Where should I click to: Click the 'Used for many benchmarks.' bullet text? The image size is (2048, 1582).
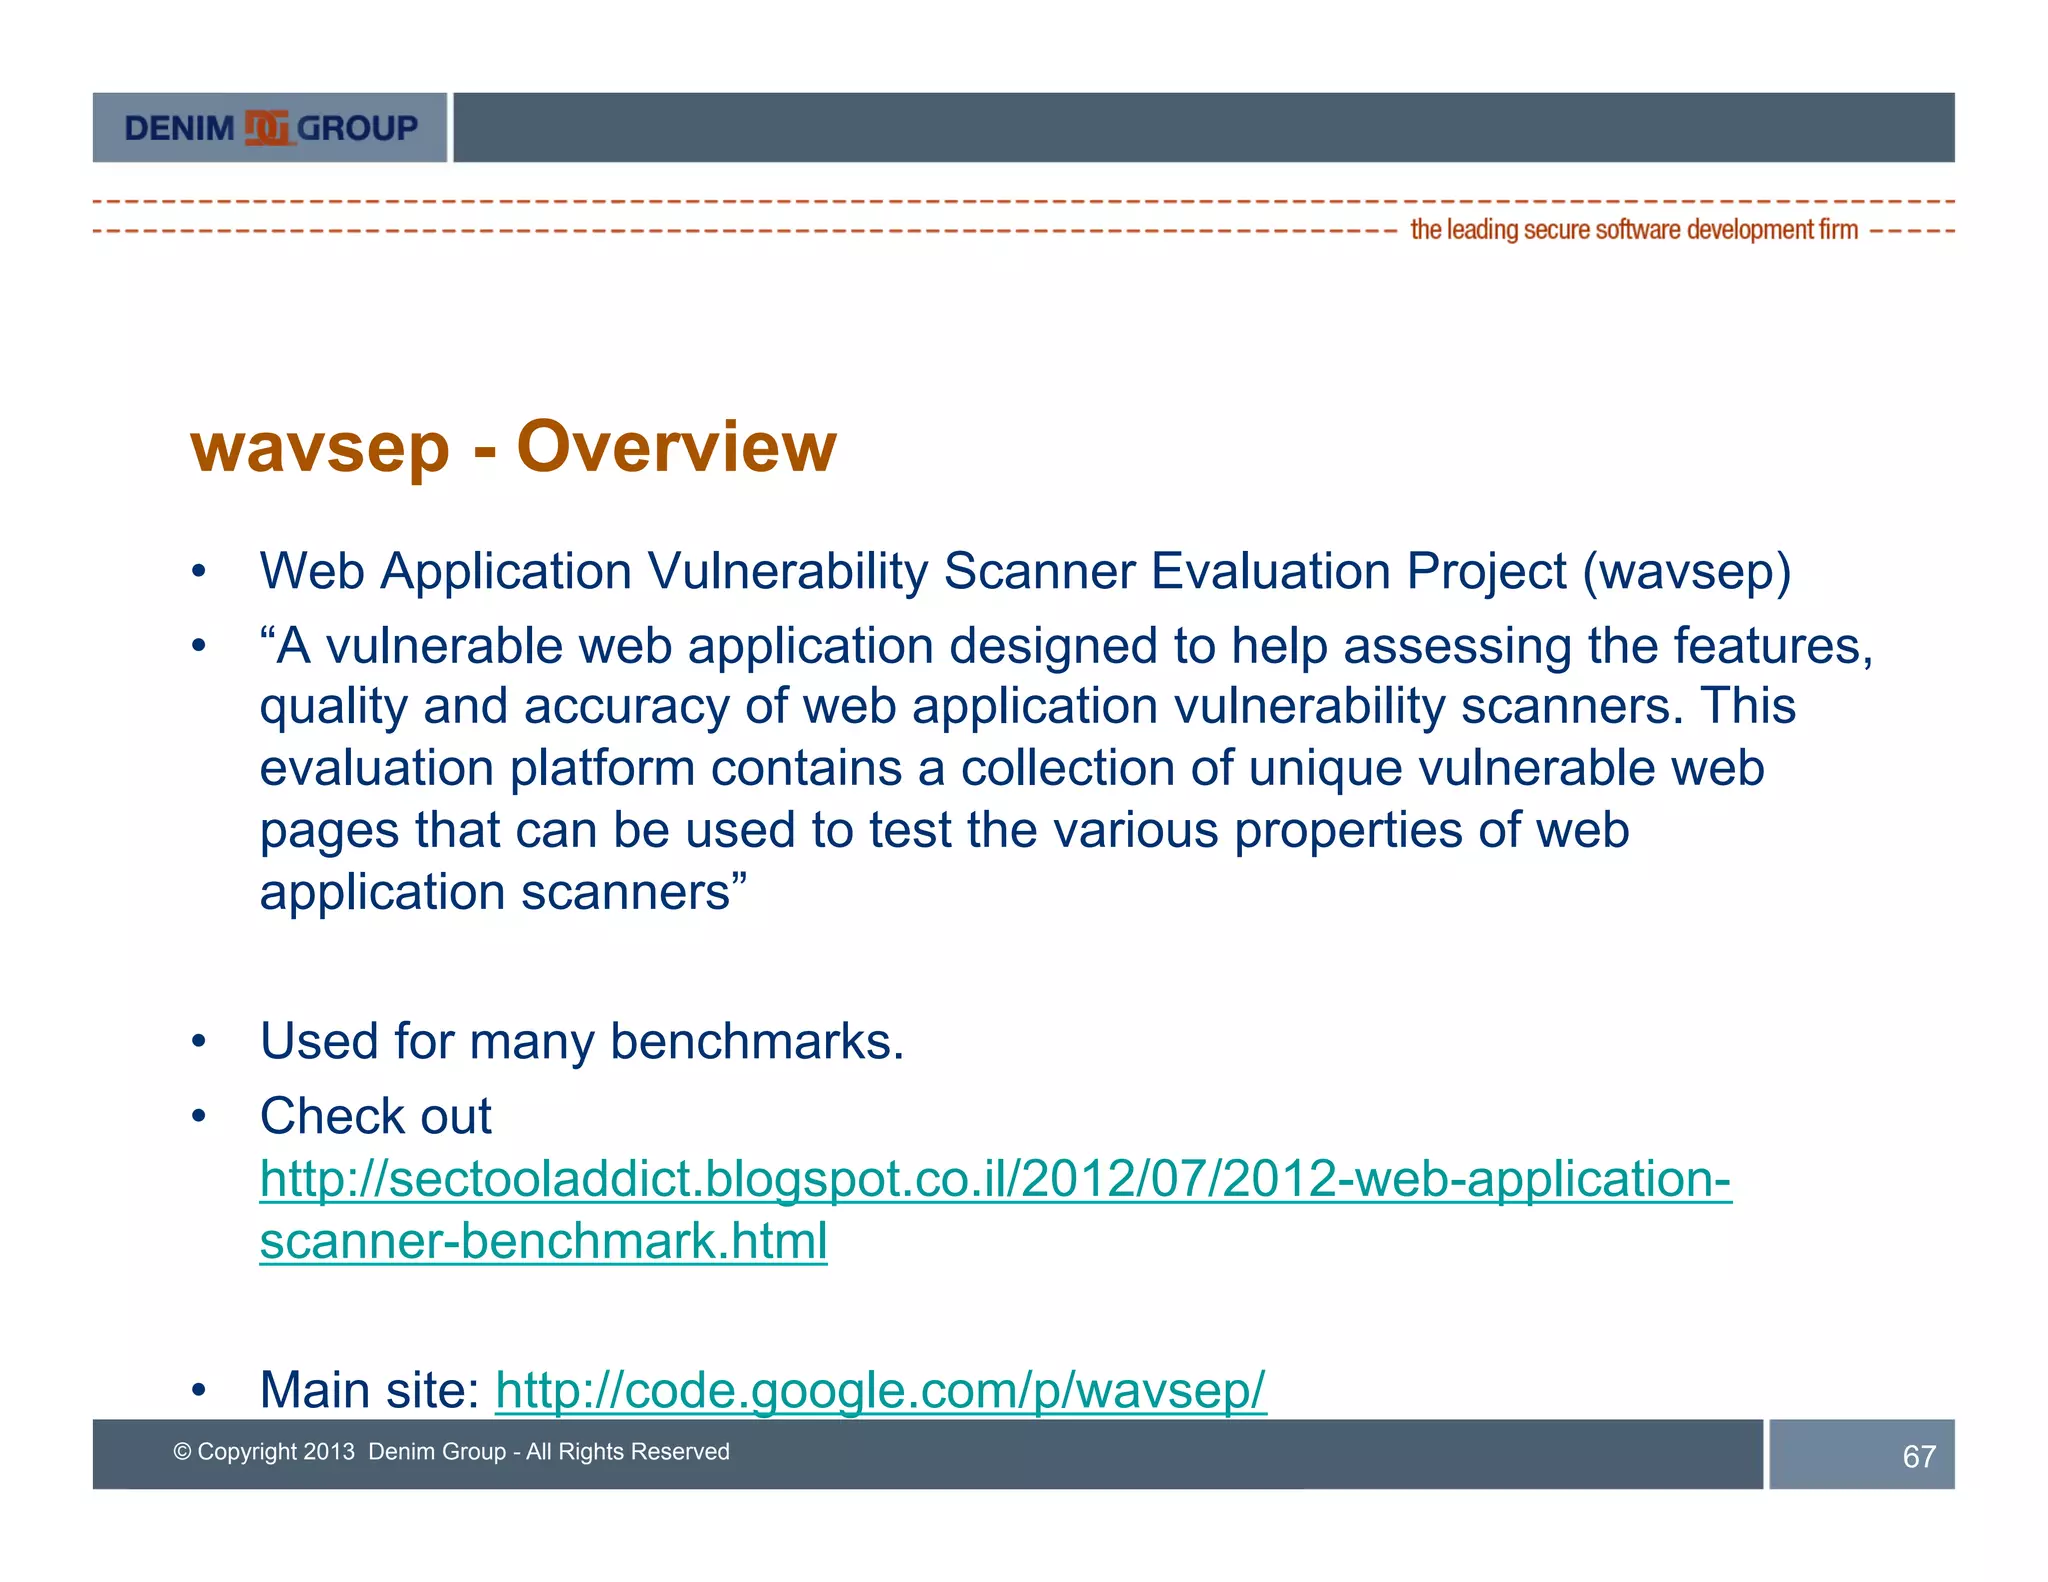pos(581,1041)
